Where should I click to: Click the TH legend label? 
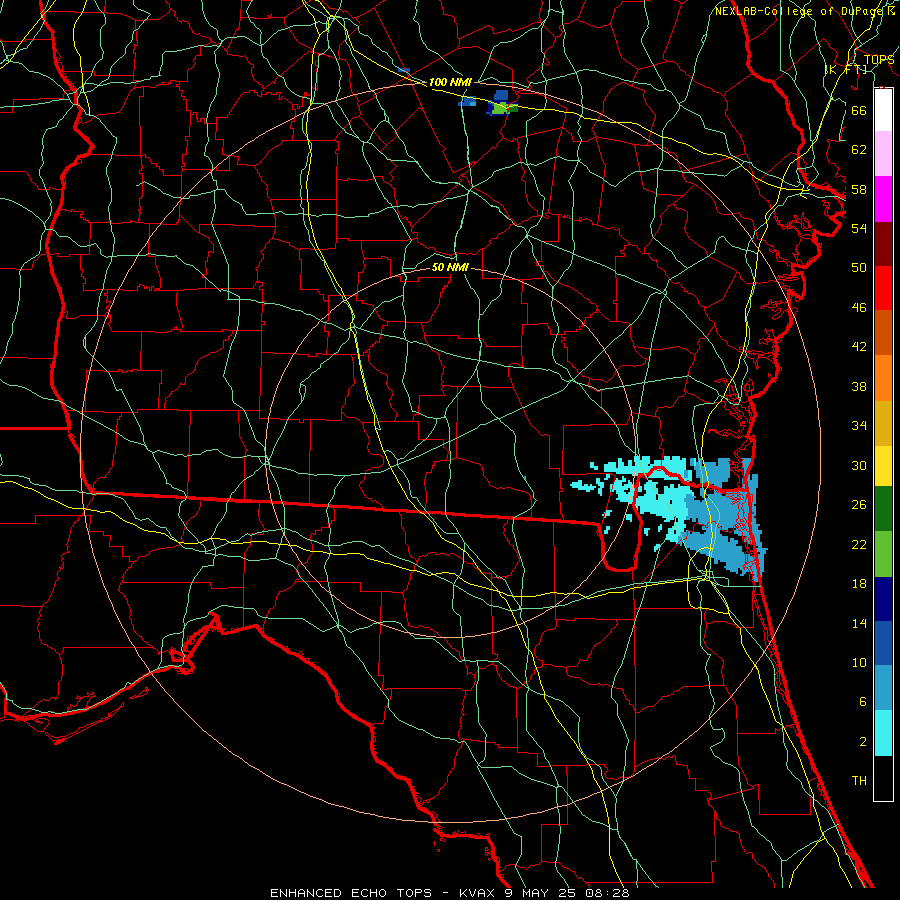[x=859, y=780]
